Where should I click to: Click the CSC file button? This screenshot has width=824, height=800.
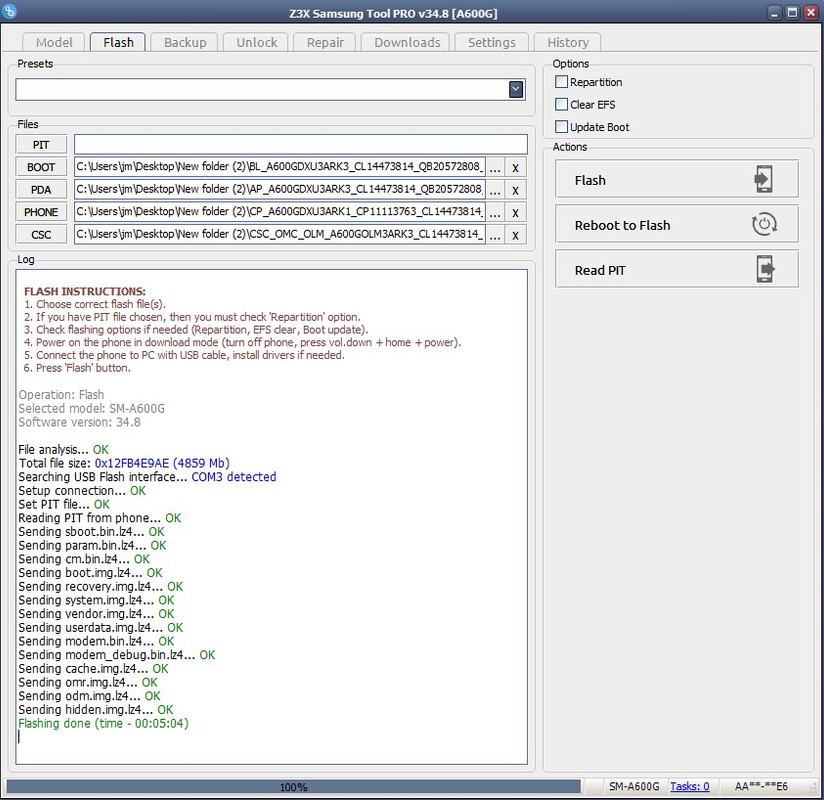[41, 235]
